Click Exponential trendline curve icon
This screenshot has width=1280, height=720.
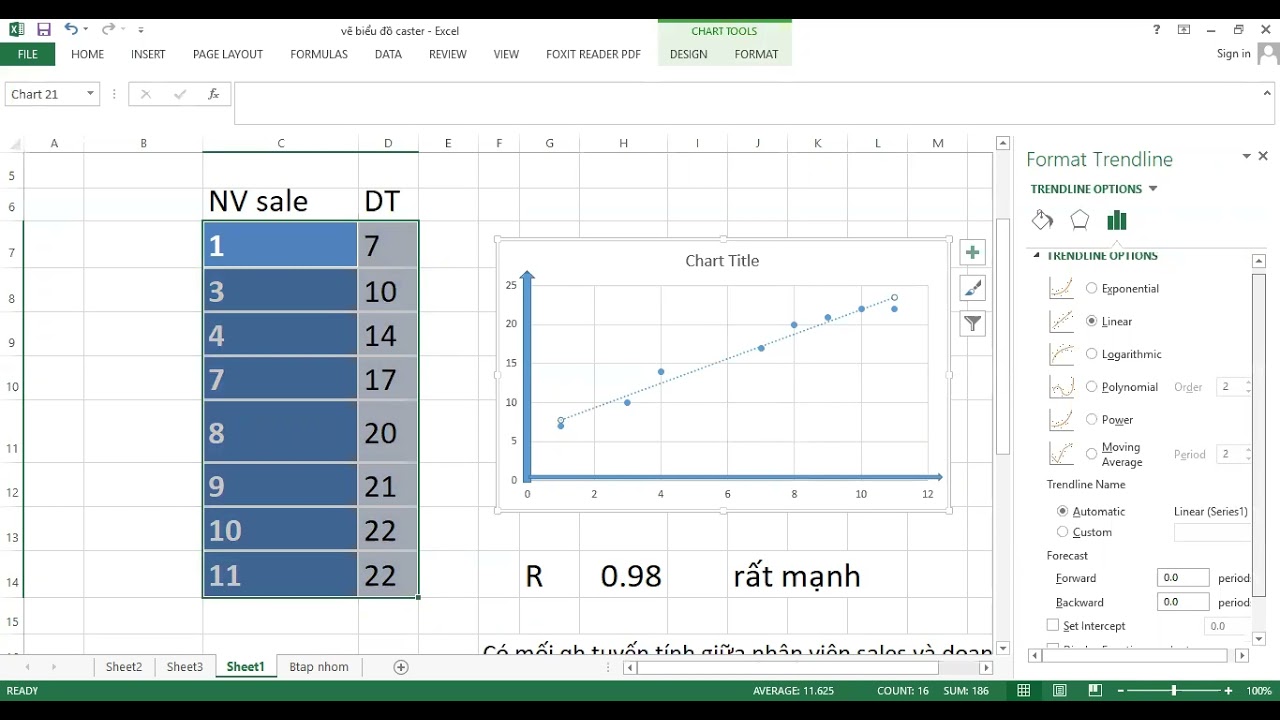(1061, 288)
